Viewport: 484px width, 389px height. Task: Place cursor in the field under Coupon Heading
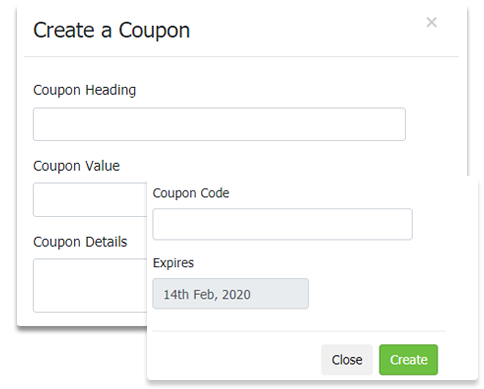(x=219, y=124)
